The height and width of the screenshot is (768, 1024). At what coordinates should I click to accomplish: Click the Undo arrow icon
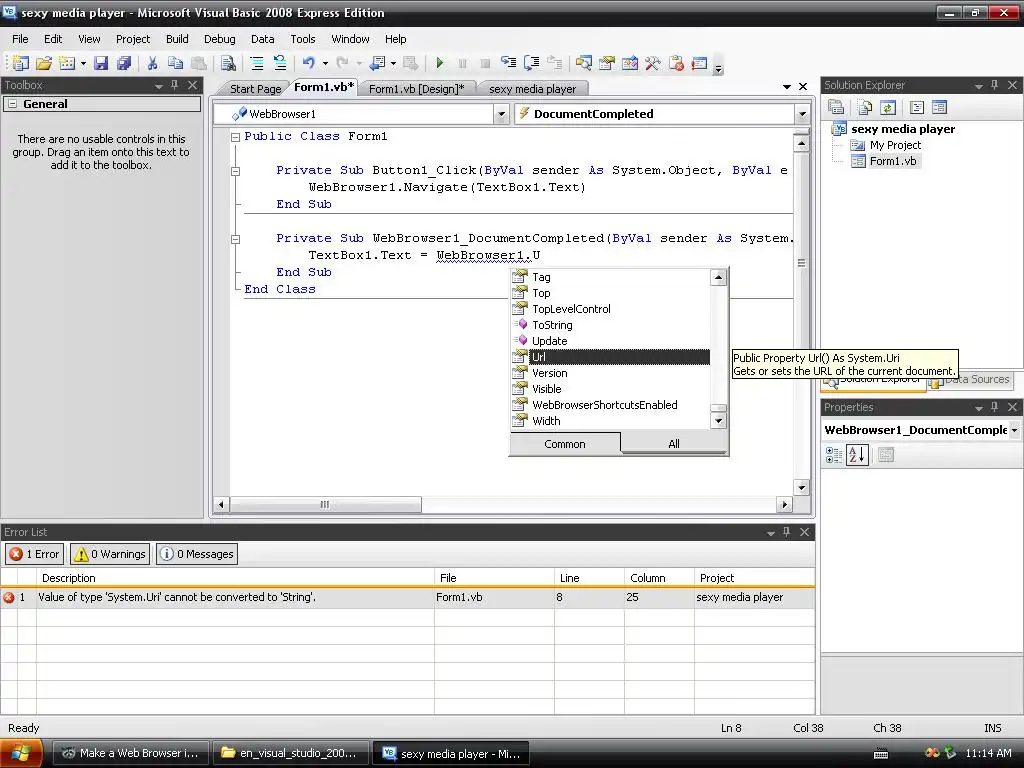pyautogui.click(x=308, y=63)
